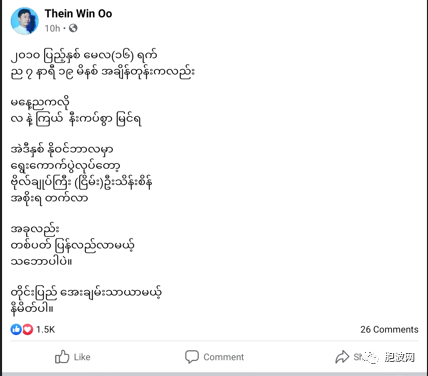Click the line mentioning ဦးသိန်းစိန်

[82, 183]
